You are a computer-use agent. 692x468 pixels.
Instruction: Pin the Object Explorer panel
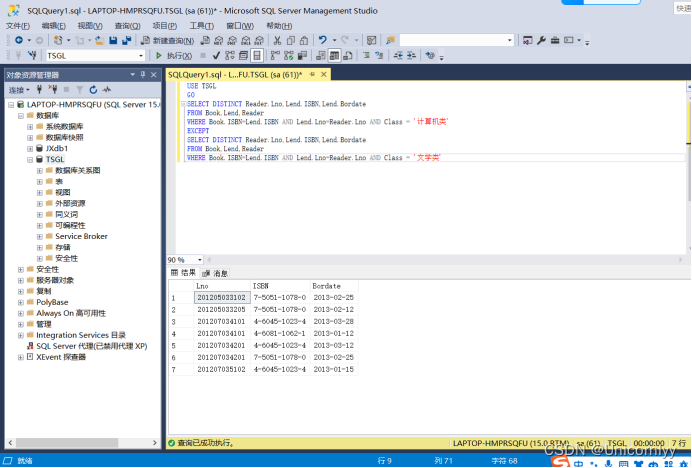(143, 75)
